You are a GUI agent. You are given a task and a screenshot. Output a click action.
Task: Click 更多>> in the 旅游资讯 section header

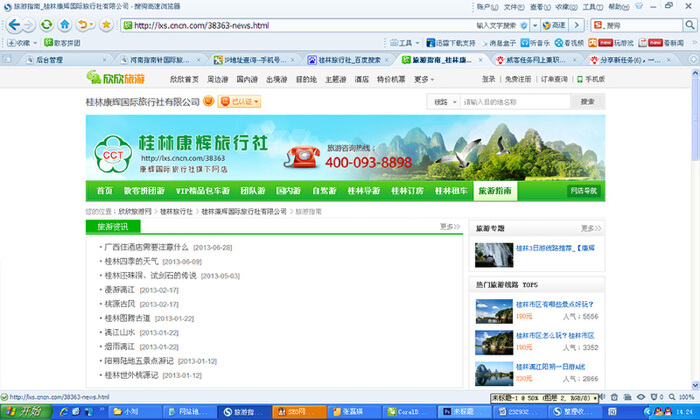tap(450, 227)
